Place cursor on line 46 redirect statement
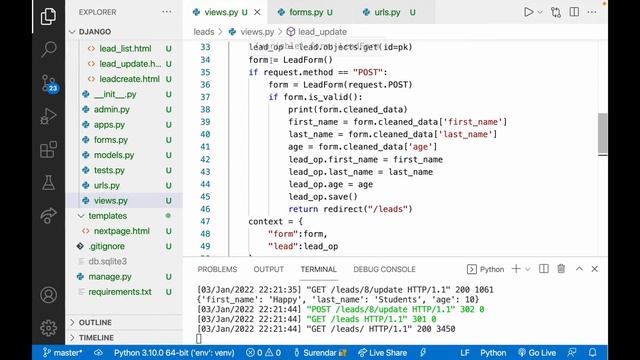 point(350,209)
